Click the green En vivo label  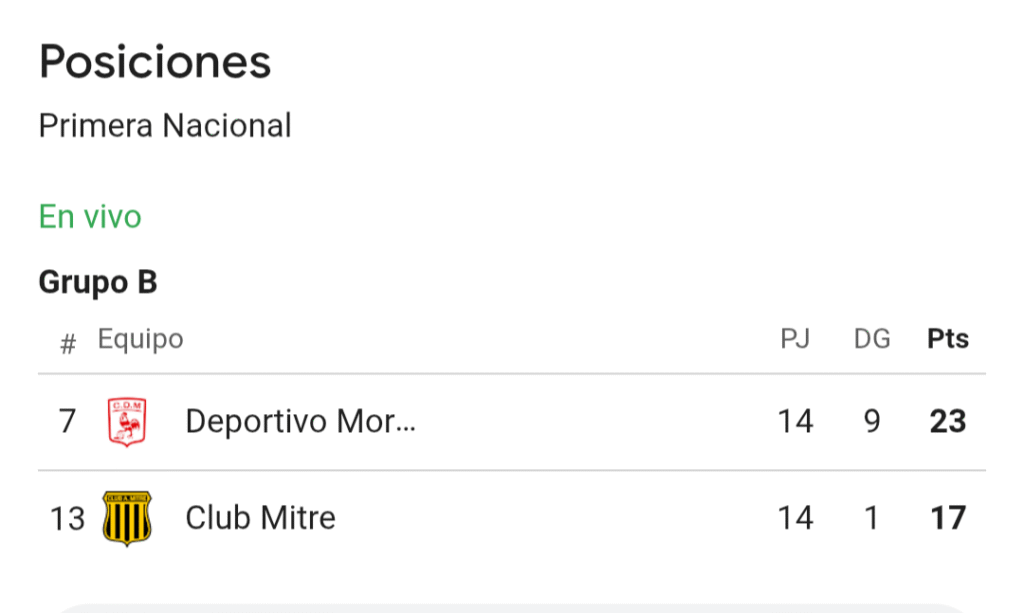coord(90,217)
